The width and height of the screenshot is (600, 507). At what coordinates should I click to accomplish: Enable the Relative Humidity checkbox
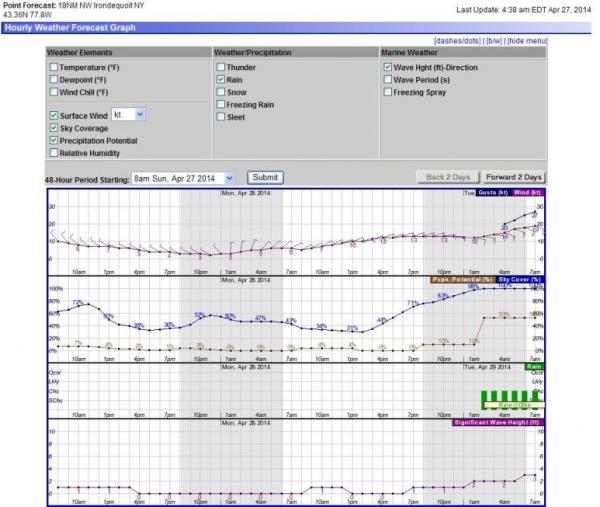[x=54, y=153]
